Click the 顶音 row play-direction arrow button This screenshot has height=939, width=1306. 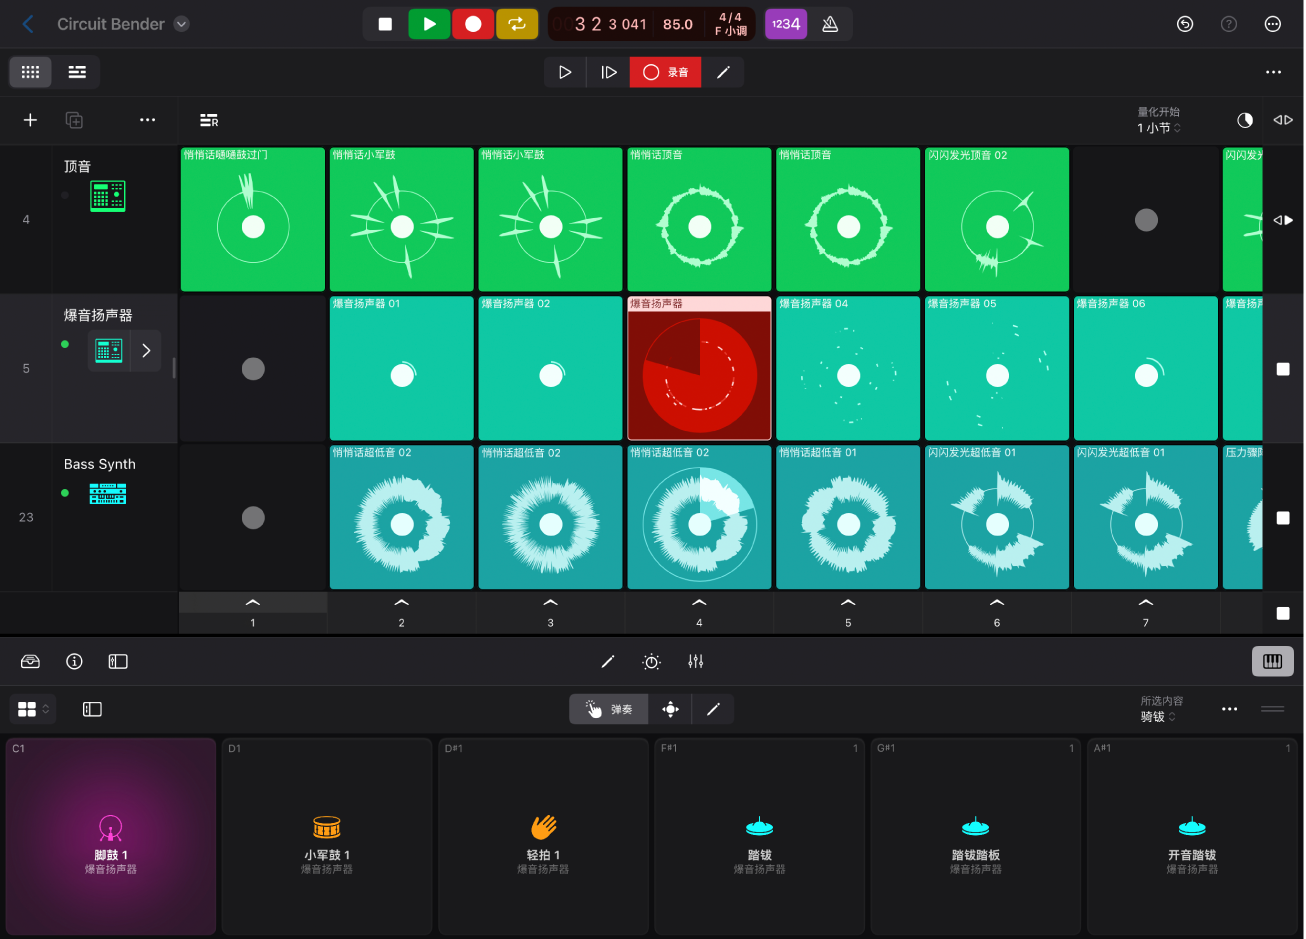[1283, 220]
